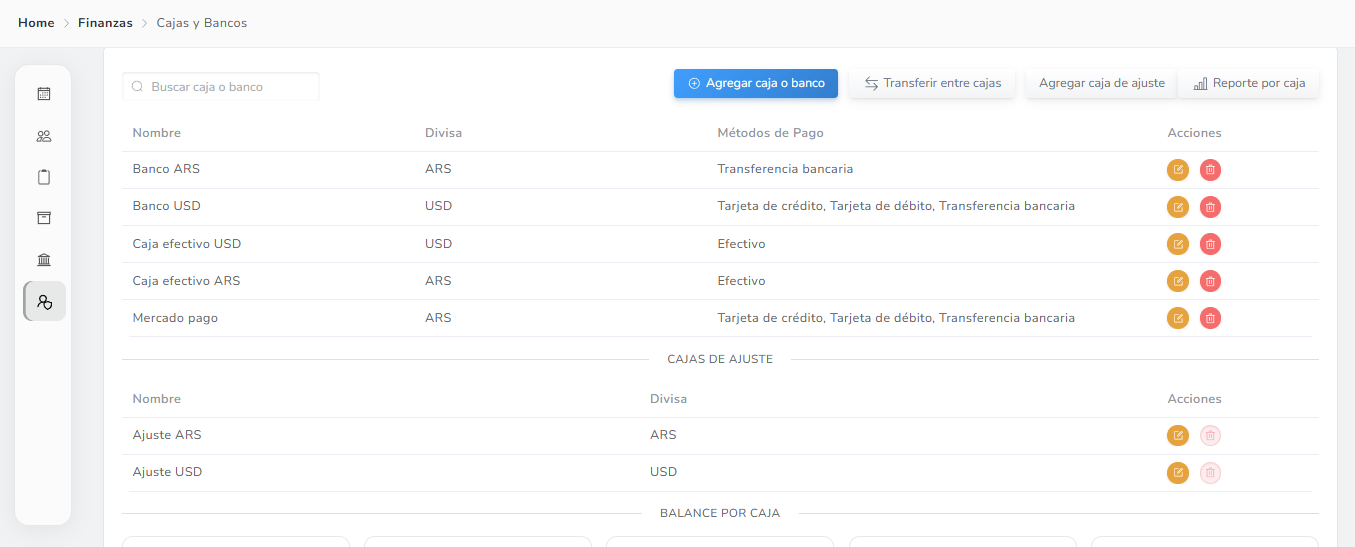1355x547 pixels.
Task: Select the Caja efectivo USD name
Action: 187,243
